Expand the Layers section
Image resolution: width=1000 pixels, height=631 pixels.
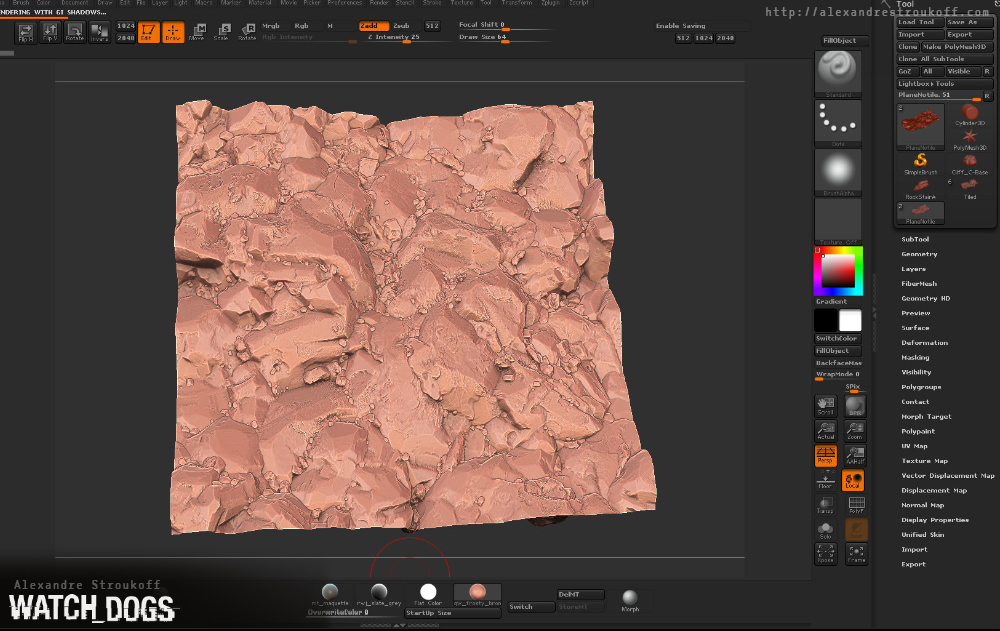point(913,269)
